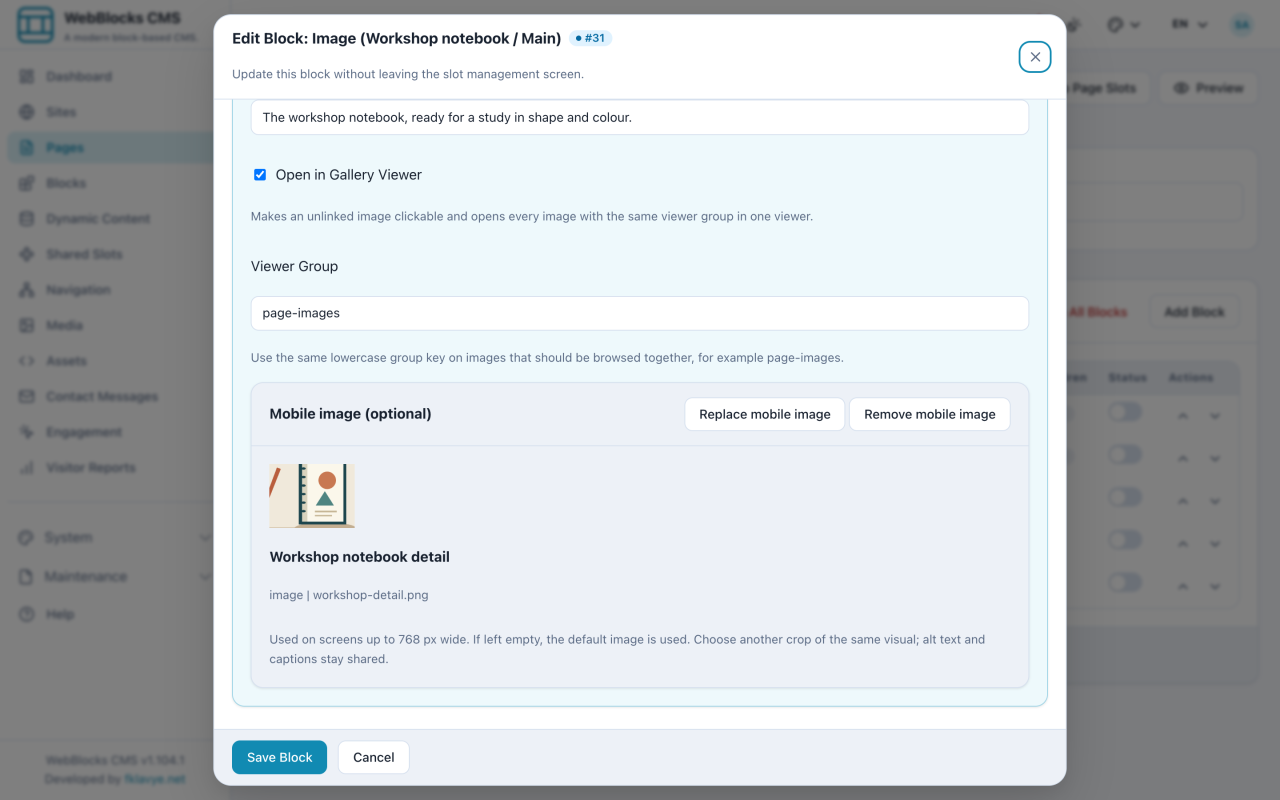Open Dashboard via its sidebar icon
This screenshot has height=800, width=1280.
(x=27, y=77)
